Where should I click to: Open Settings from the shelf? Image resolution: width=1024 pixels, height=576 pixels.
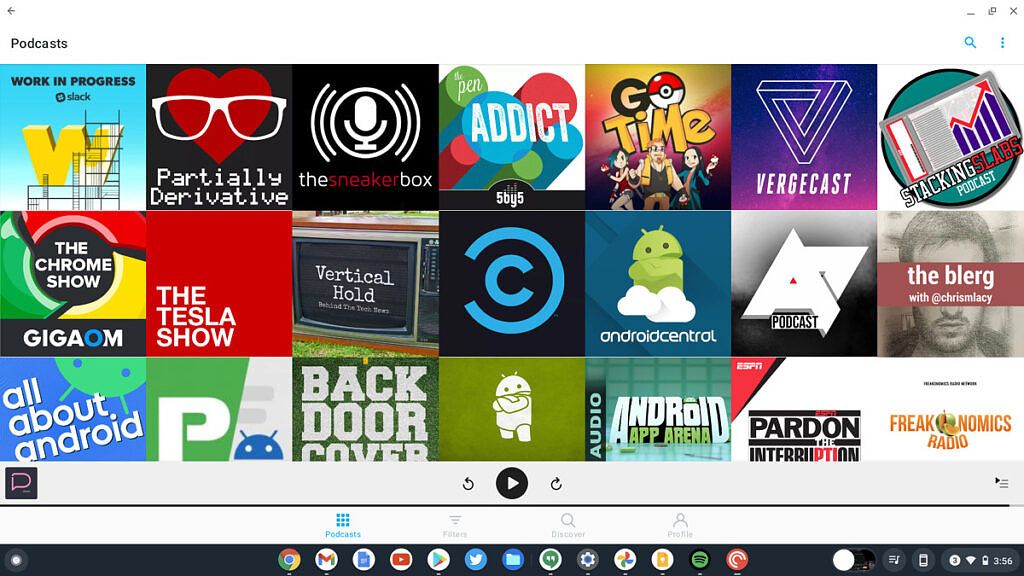[588, 560]
